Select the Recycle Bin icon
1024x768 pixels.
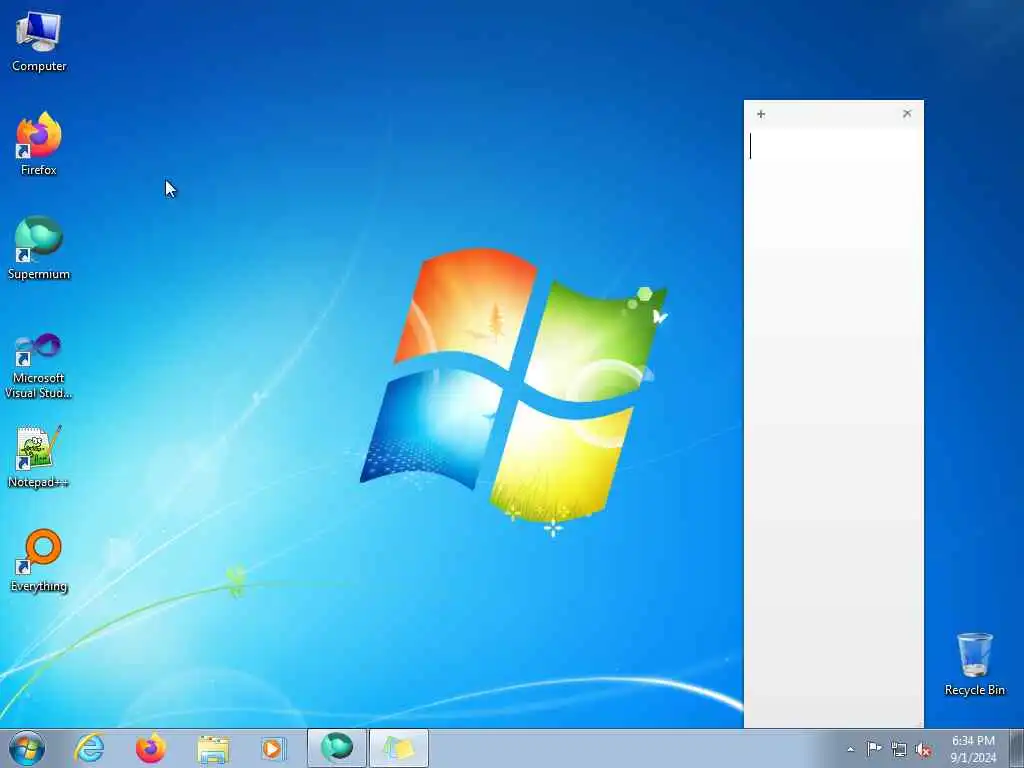[x=974, y=664]
